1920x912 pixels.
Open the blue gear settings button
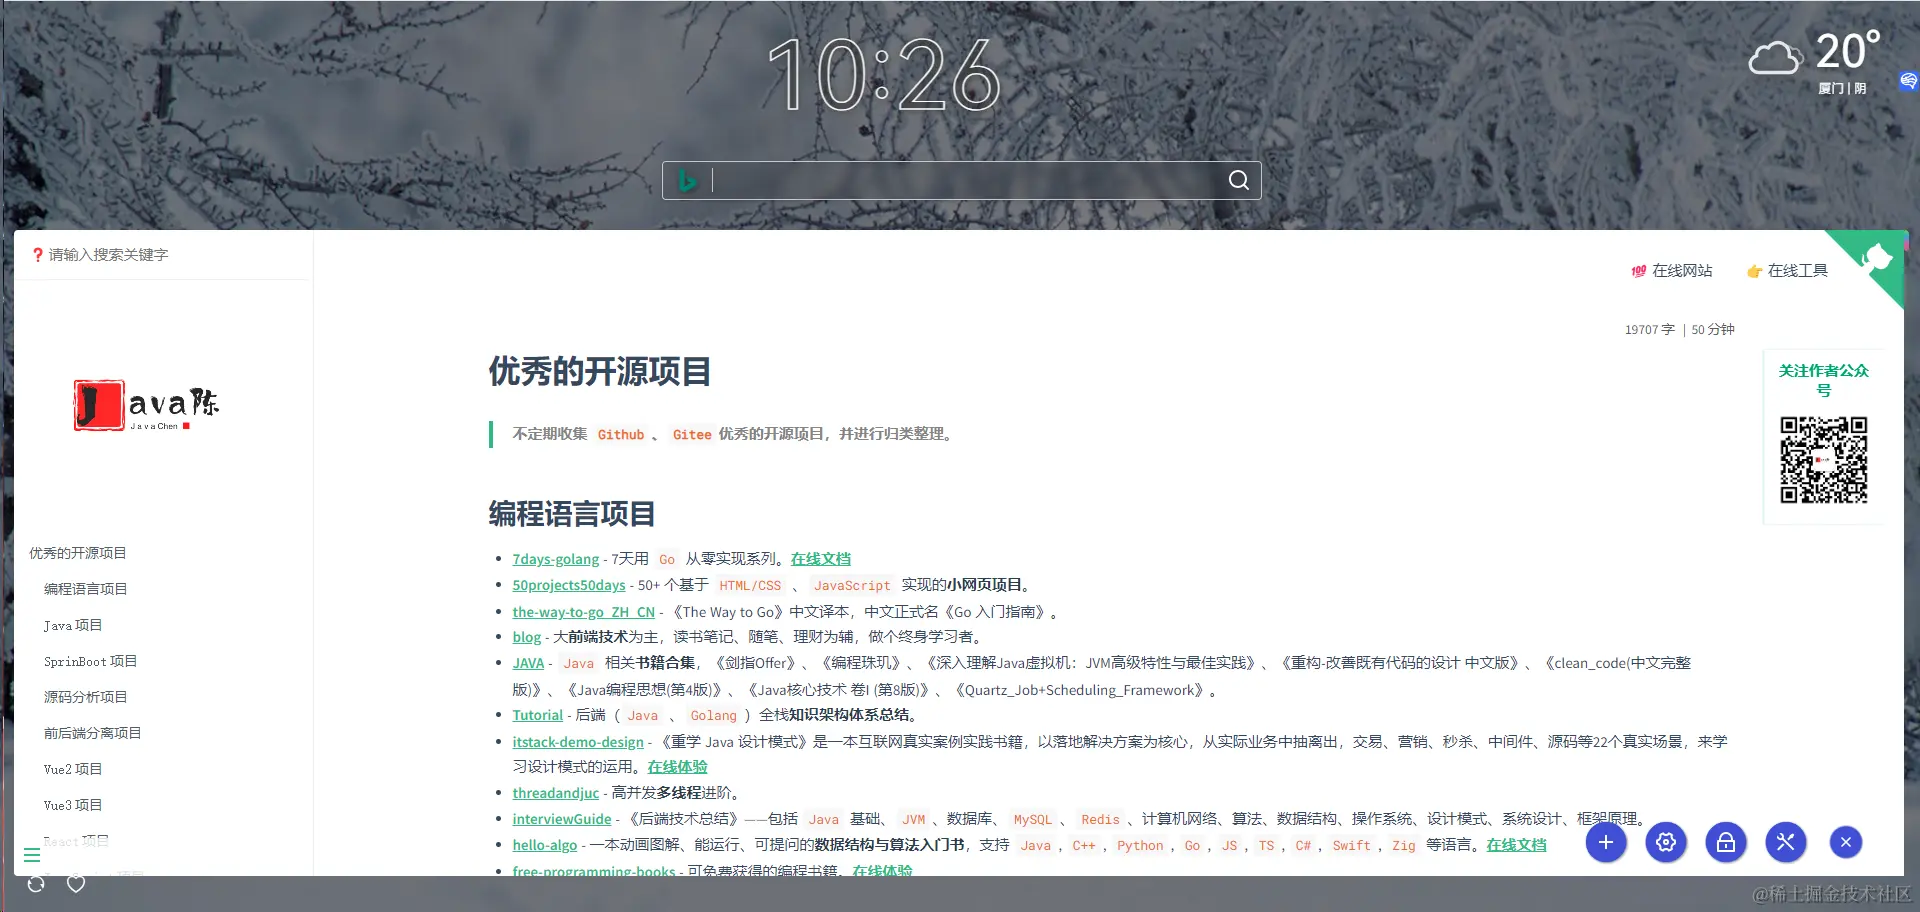(x=1666, y=842)
